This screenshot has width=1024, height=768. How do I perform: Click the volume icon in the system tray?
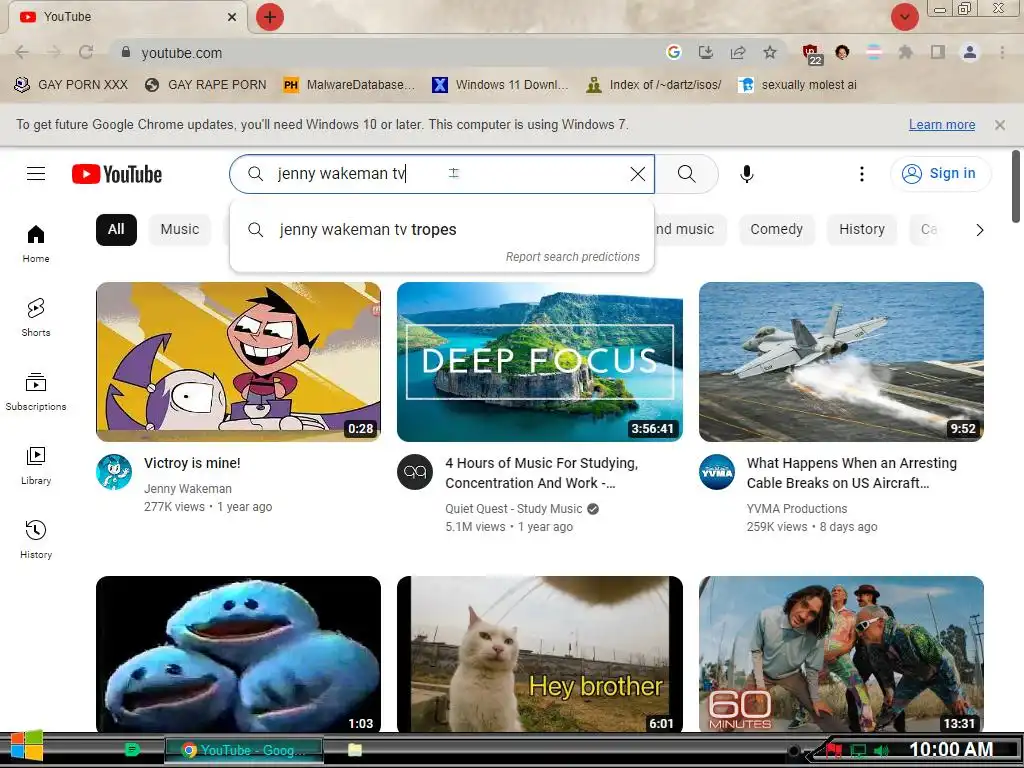[x=881, y=750]
